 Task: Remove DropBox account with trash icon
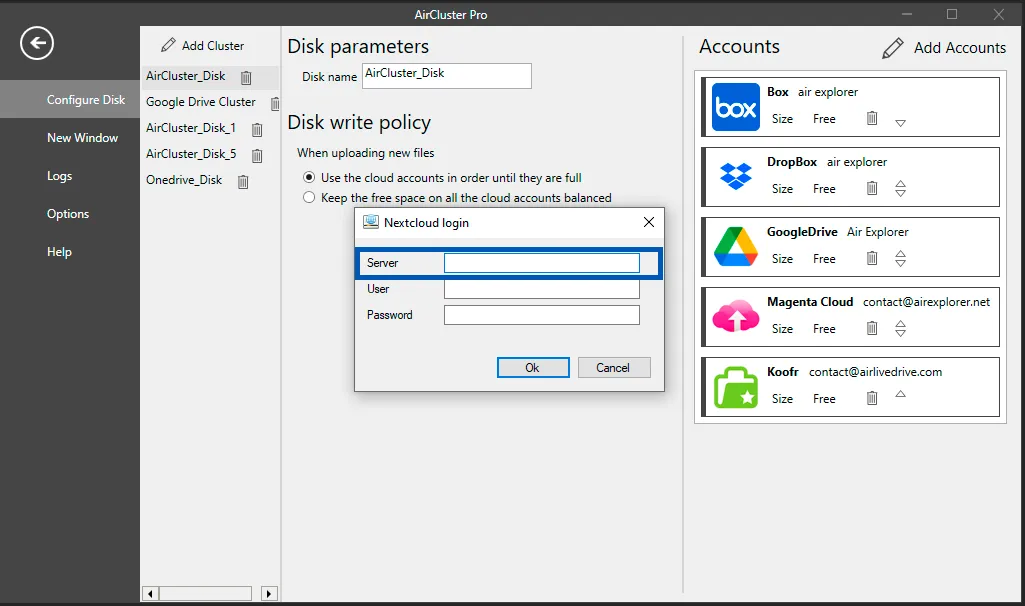[x=871, y=188]
